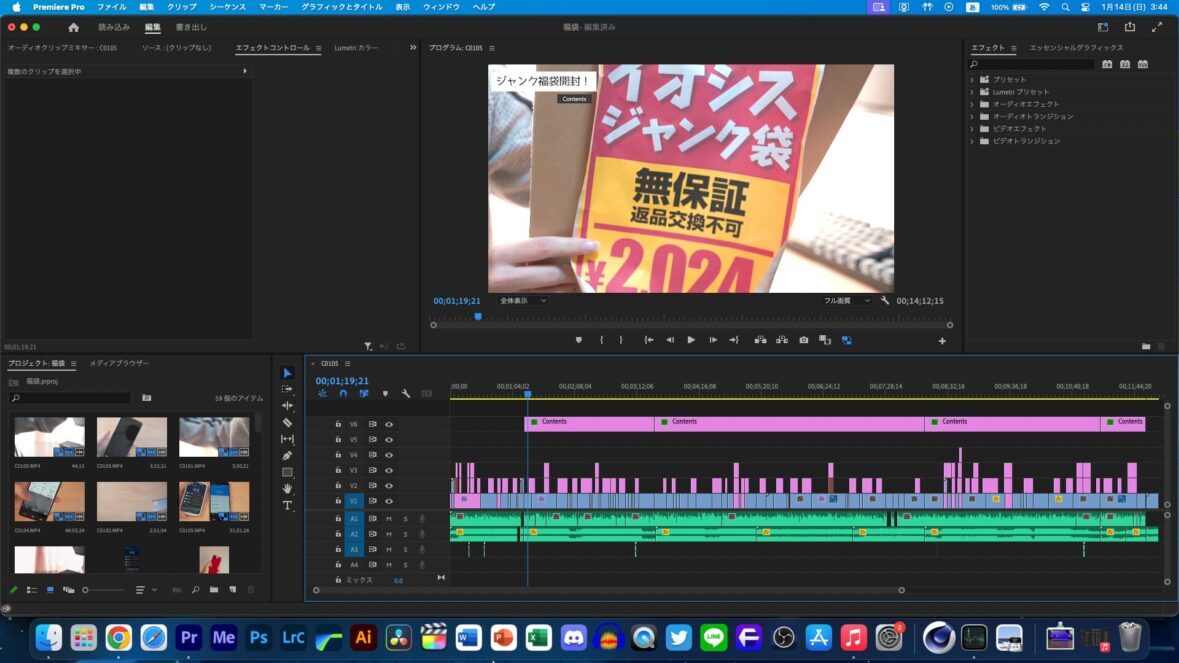Toggle V1 track targeting
Viewport: 1179px width, 663px height.
(x=353, y=501)
